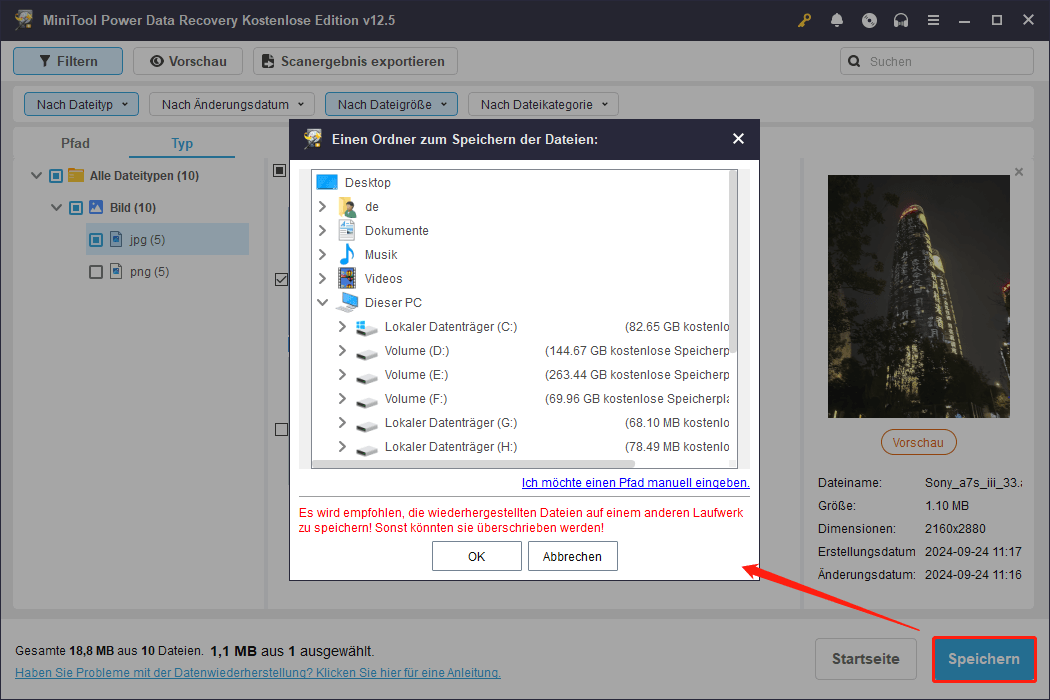The height and width of the screenshot is (700, 1050).
Task: Switch to the Typ tab
Action: coord(181,143)
